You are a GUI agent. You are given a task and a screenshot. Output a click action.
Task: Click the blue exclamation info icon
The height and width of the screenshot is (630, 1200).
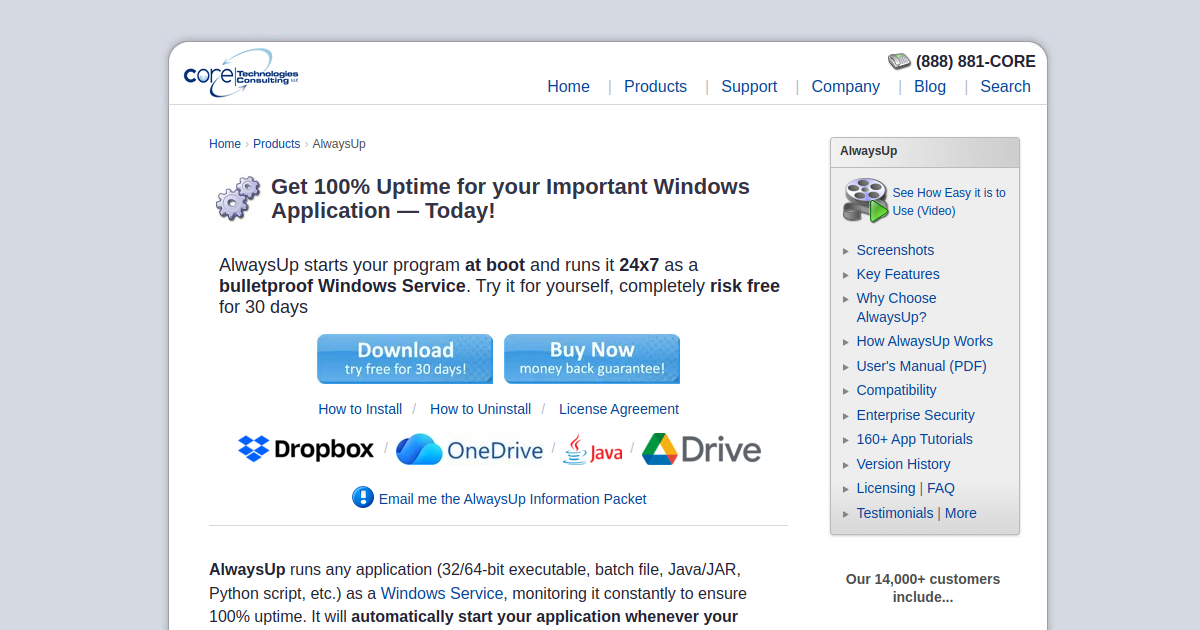click(363, 497)
